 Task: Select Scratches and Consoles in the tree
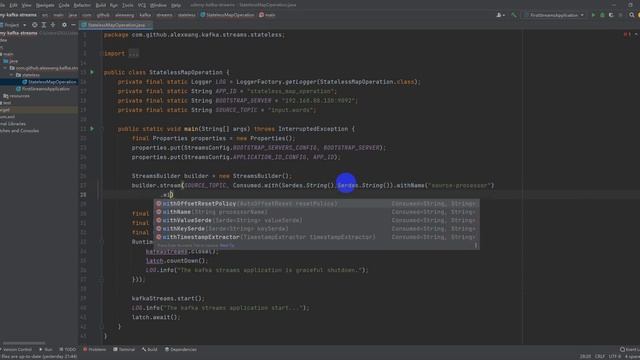pyautogui.click(x=20, y=131)
